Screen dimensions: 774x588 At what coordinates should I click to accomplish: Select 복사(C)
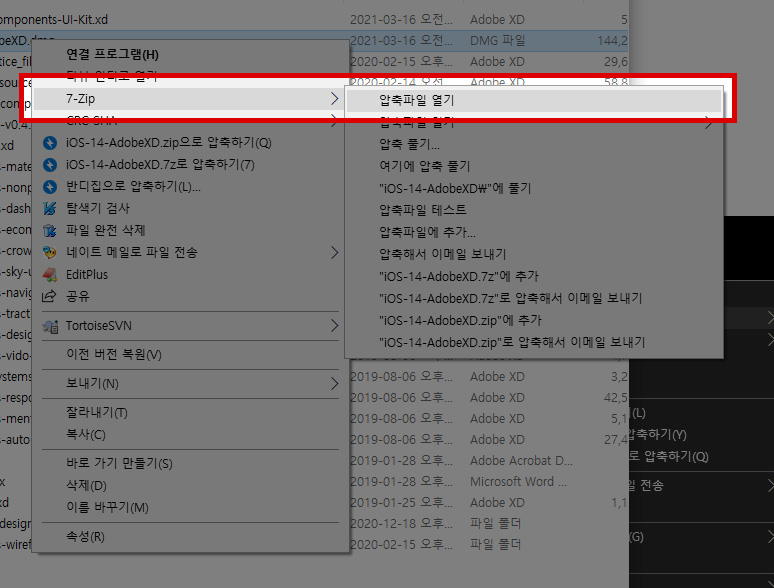point(86,434)
